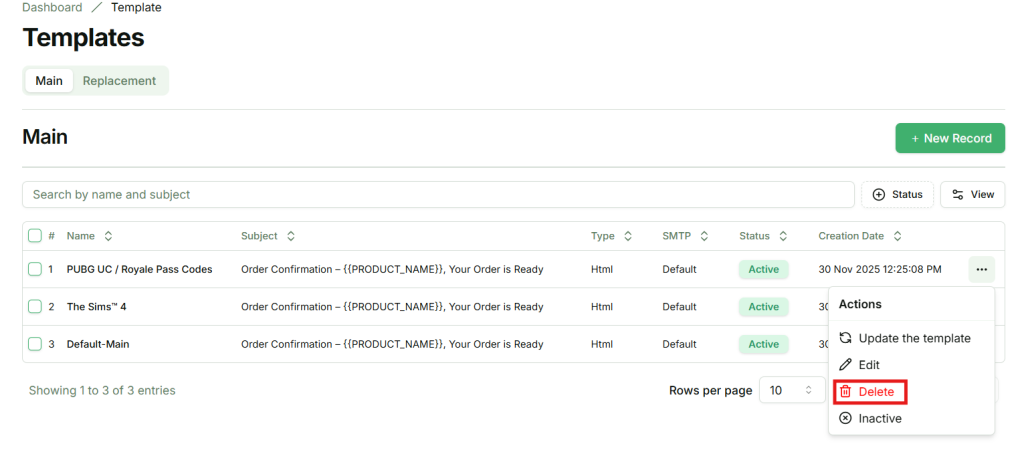
Task: Open the View columns options
Action: (x=972, y=194)
